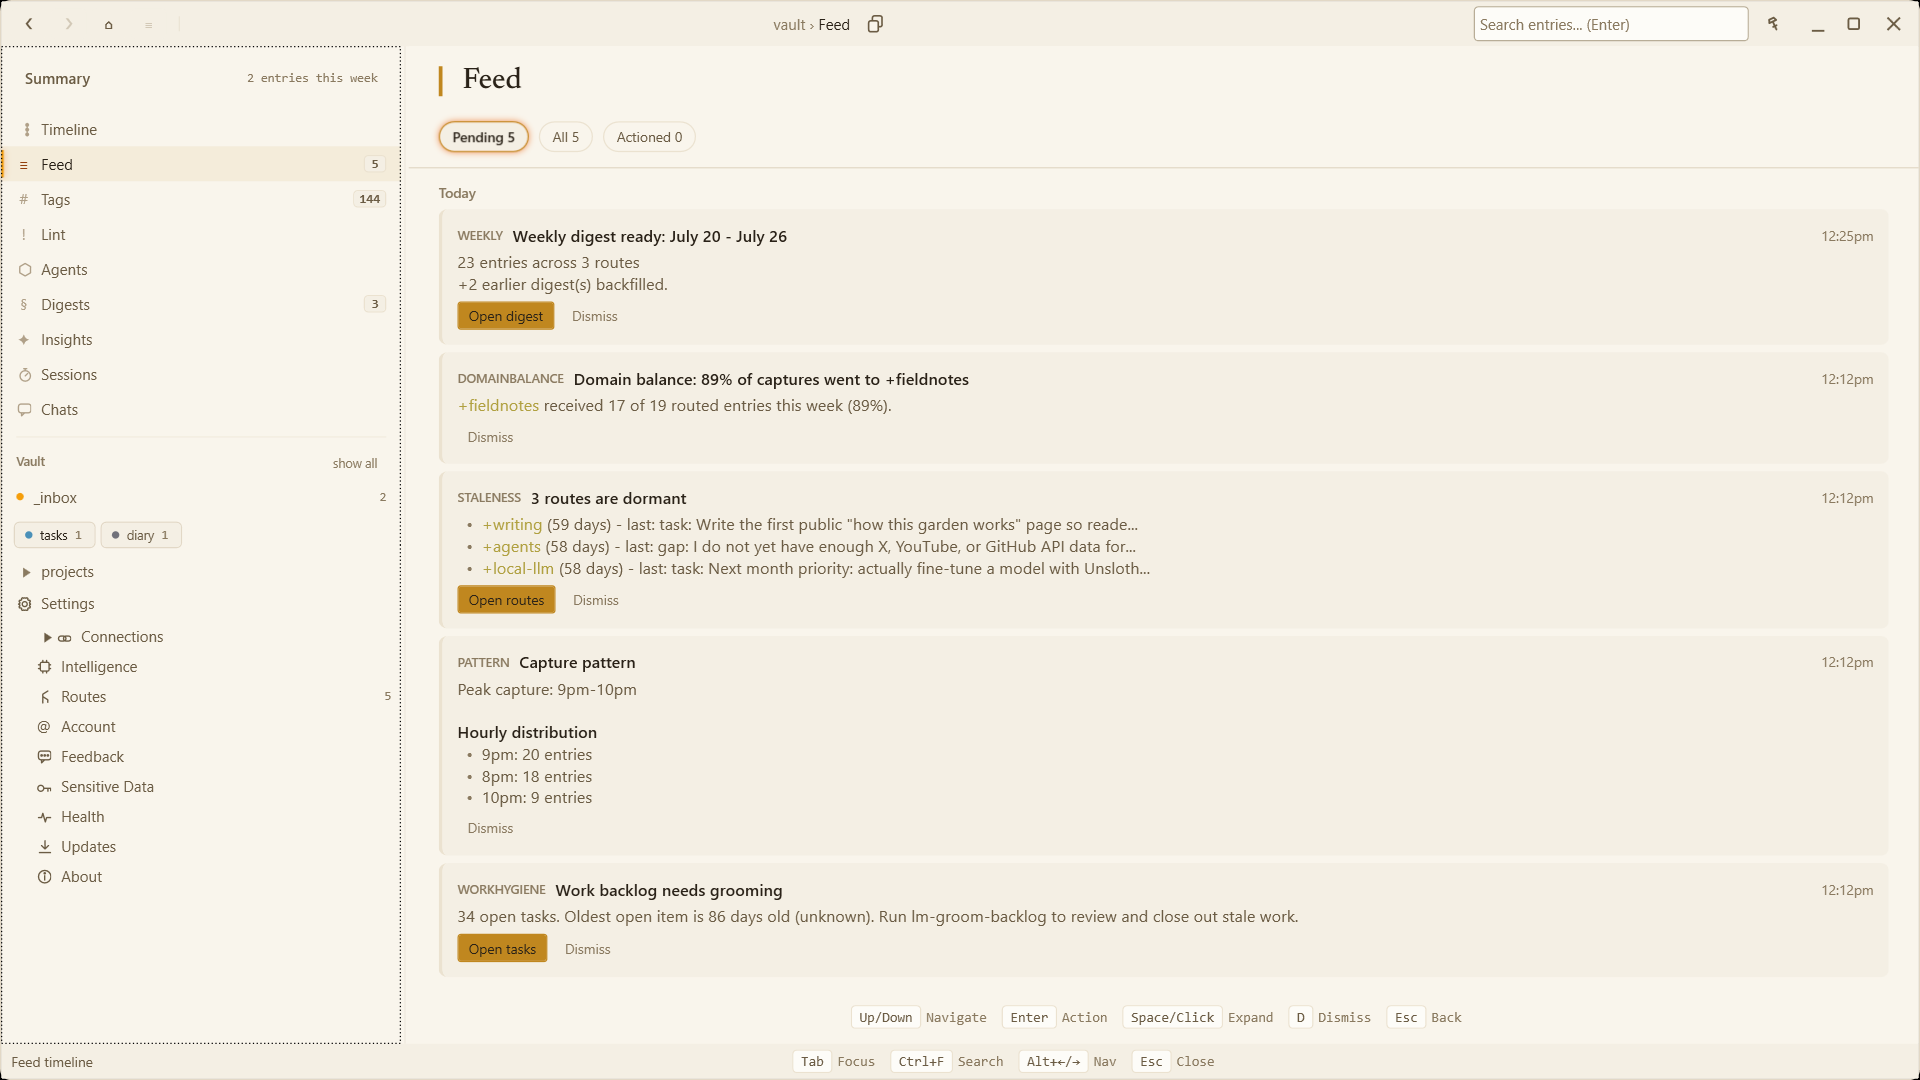The width and height of the screenshot is (1920, 1080).
Task: Open Sessions via its clock icon
Action: [x=25, y=375]
